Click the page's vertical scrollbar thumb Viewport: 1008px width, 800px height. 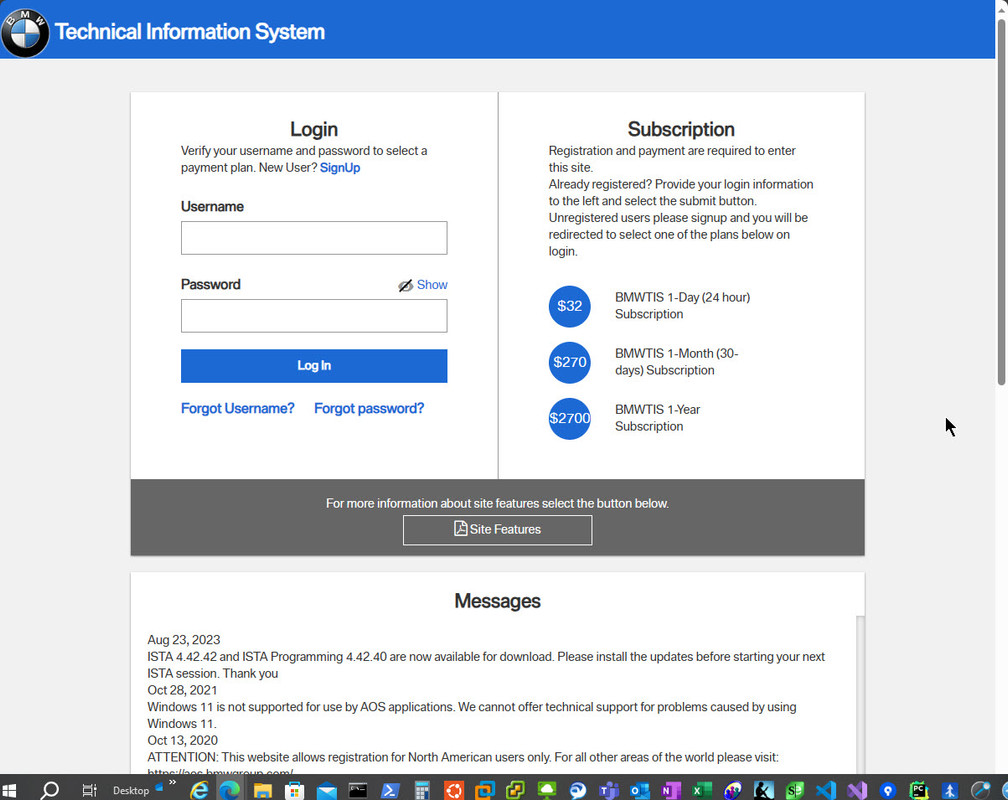click(1002, 203)
